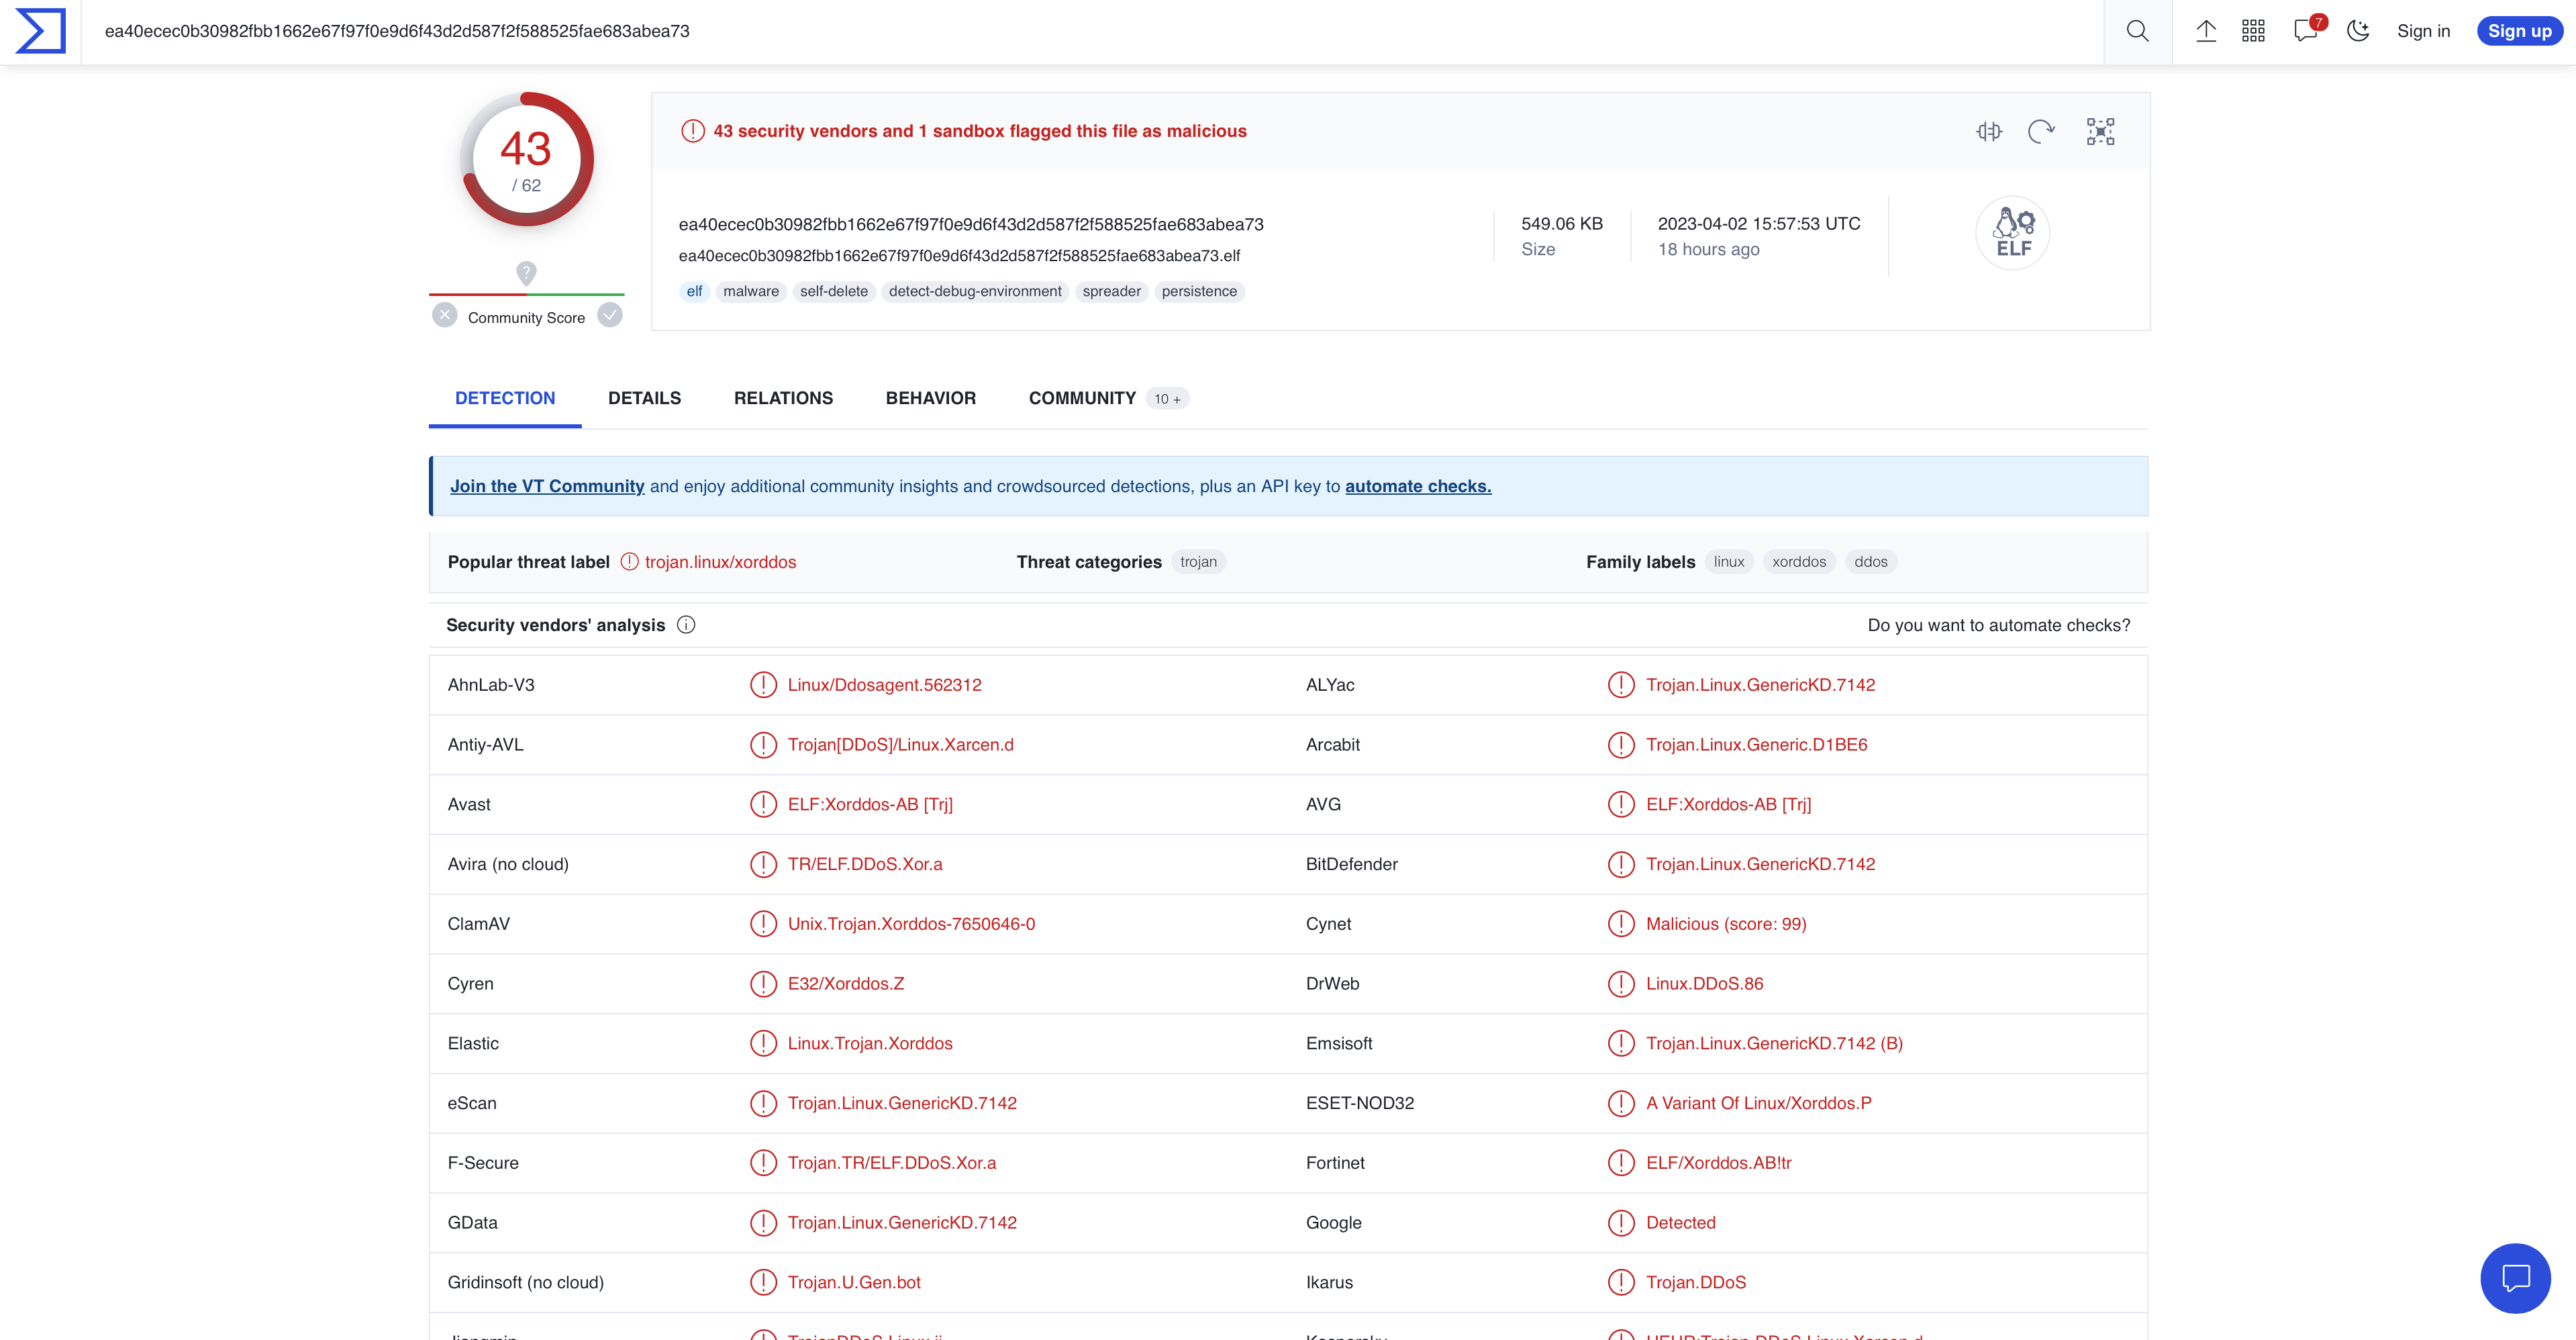Click the VirusTotal logo icon
2576x1340 pixels.
click(x=40, y=31)
